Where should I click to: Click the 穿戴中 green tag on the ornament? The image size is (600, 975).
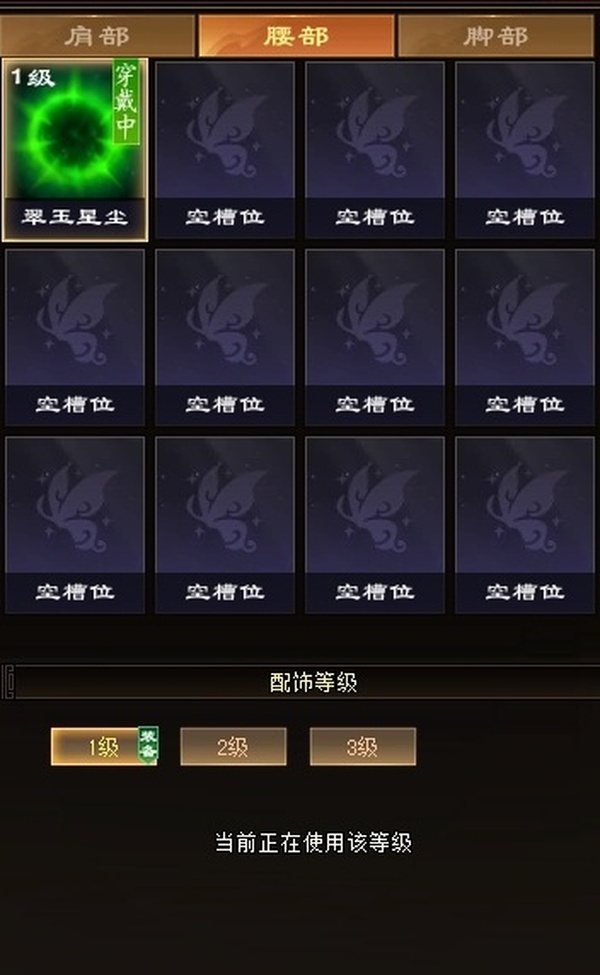tap(126, 103)
